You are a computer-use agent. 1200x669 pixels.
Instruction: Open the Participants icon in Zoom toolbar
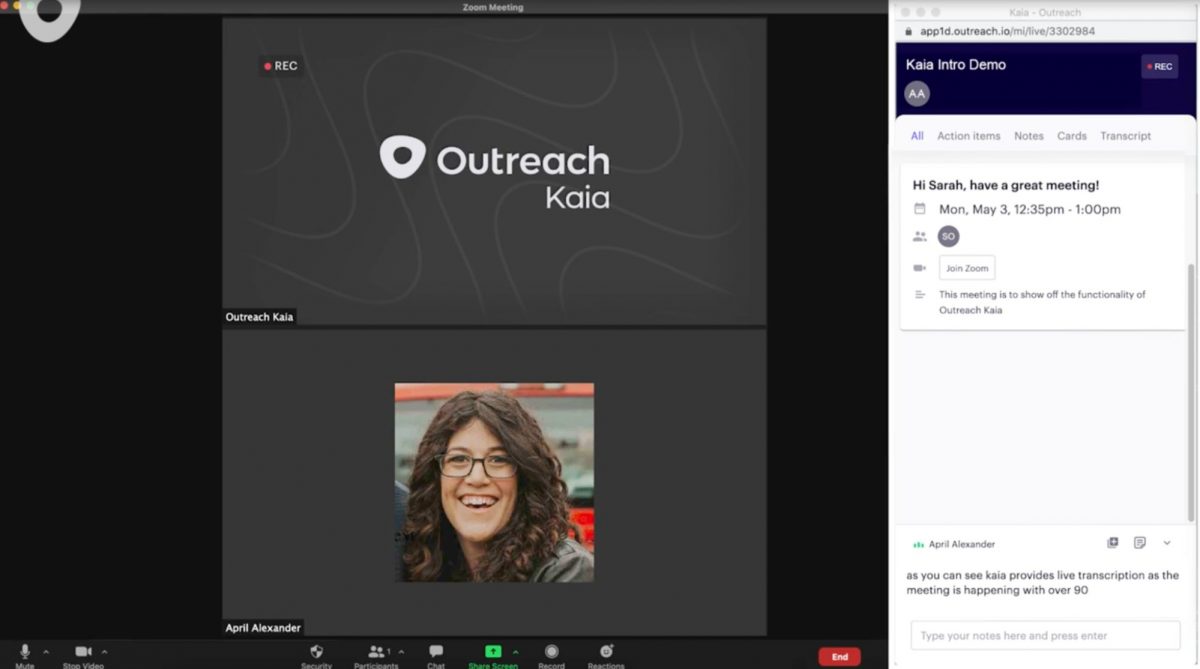pos(376,651)
